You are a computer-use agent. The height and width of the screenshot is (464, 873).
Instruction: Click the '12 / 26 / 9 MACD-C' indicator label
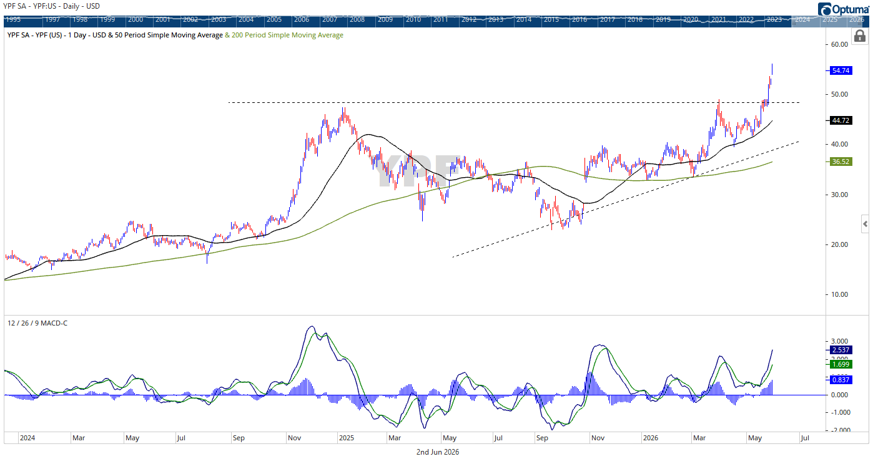[37, 323]
